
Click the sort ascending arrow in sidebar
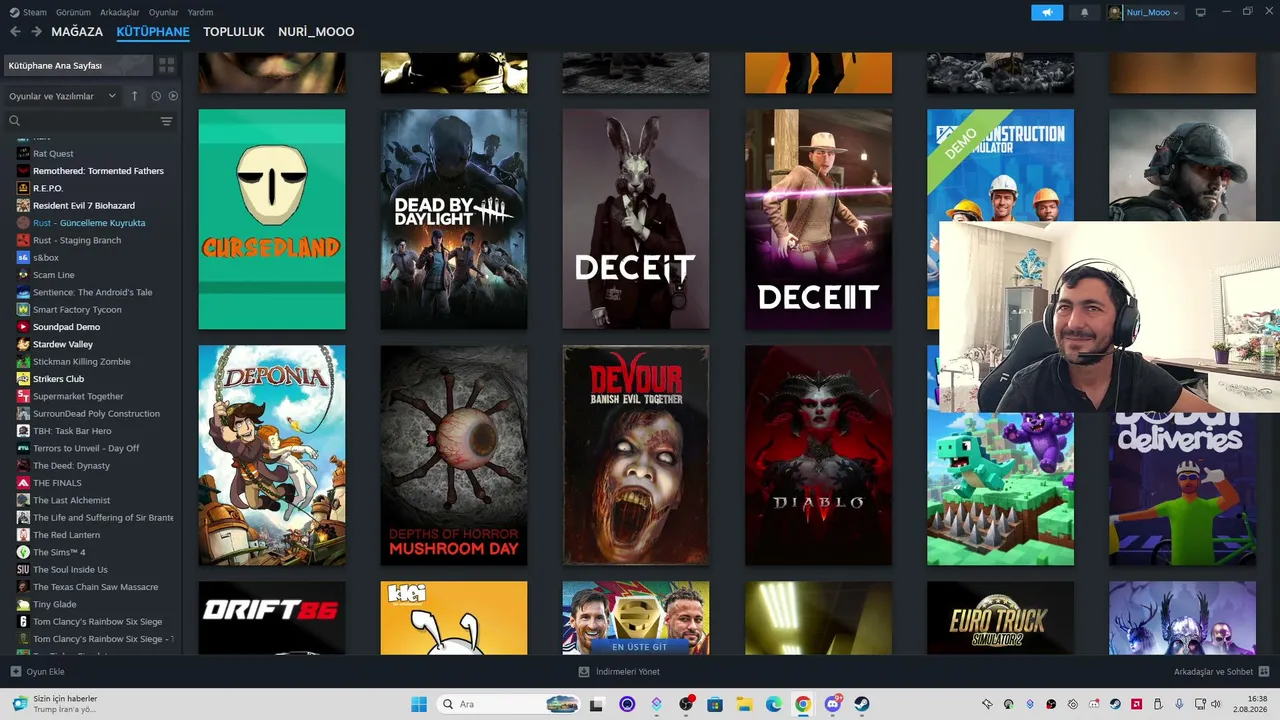pos(136,96)
